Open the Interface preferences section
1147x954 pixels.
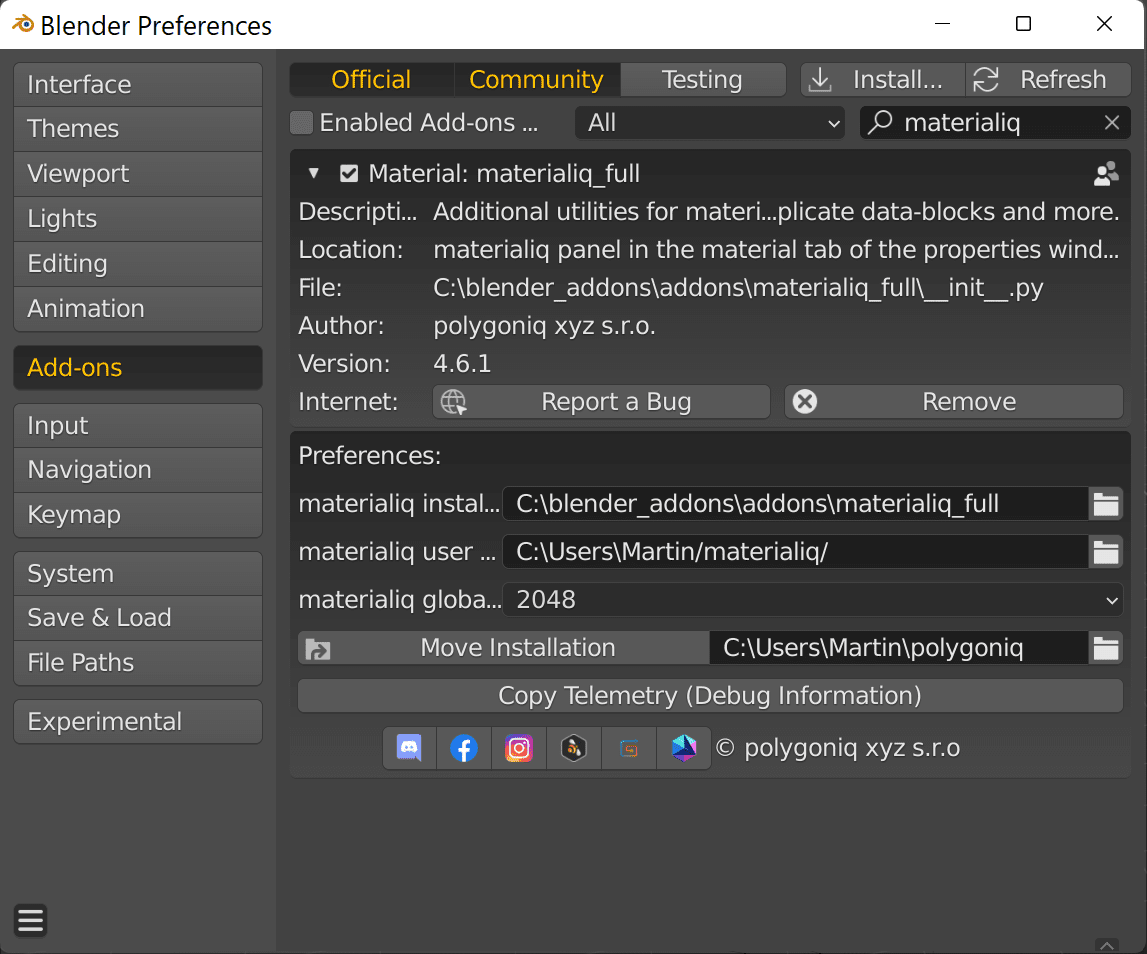[138, 85]
